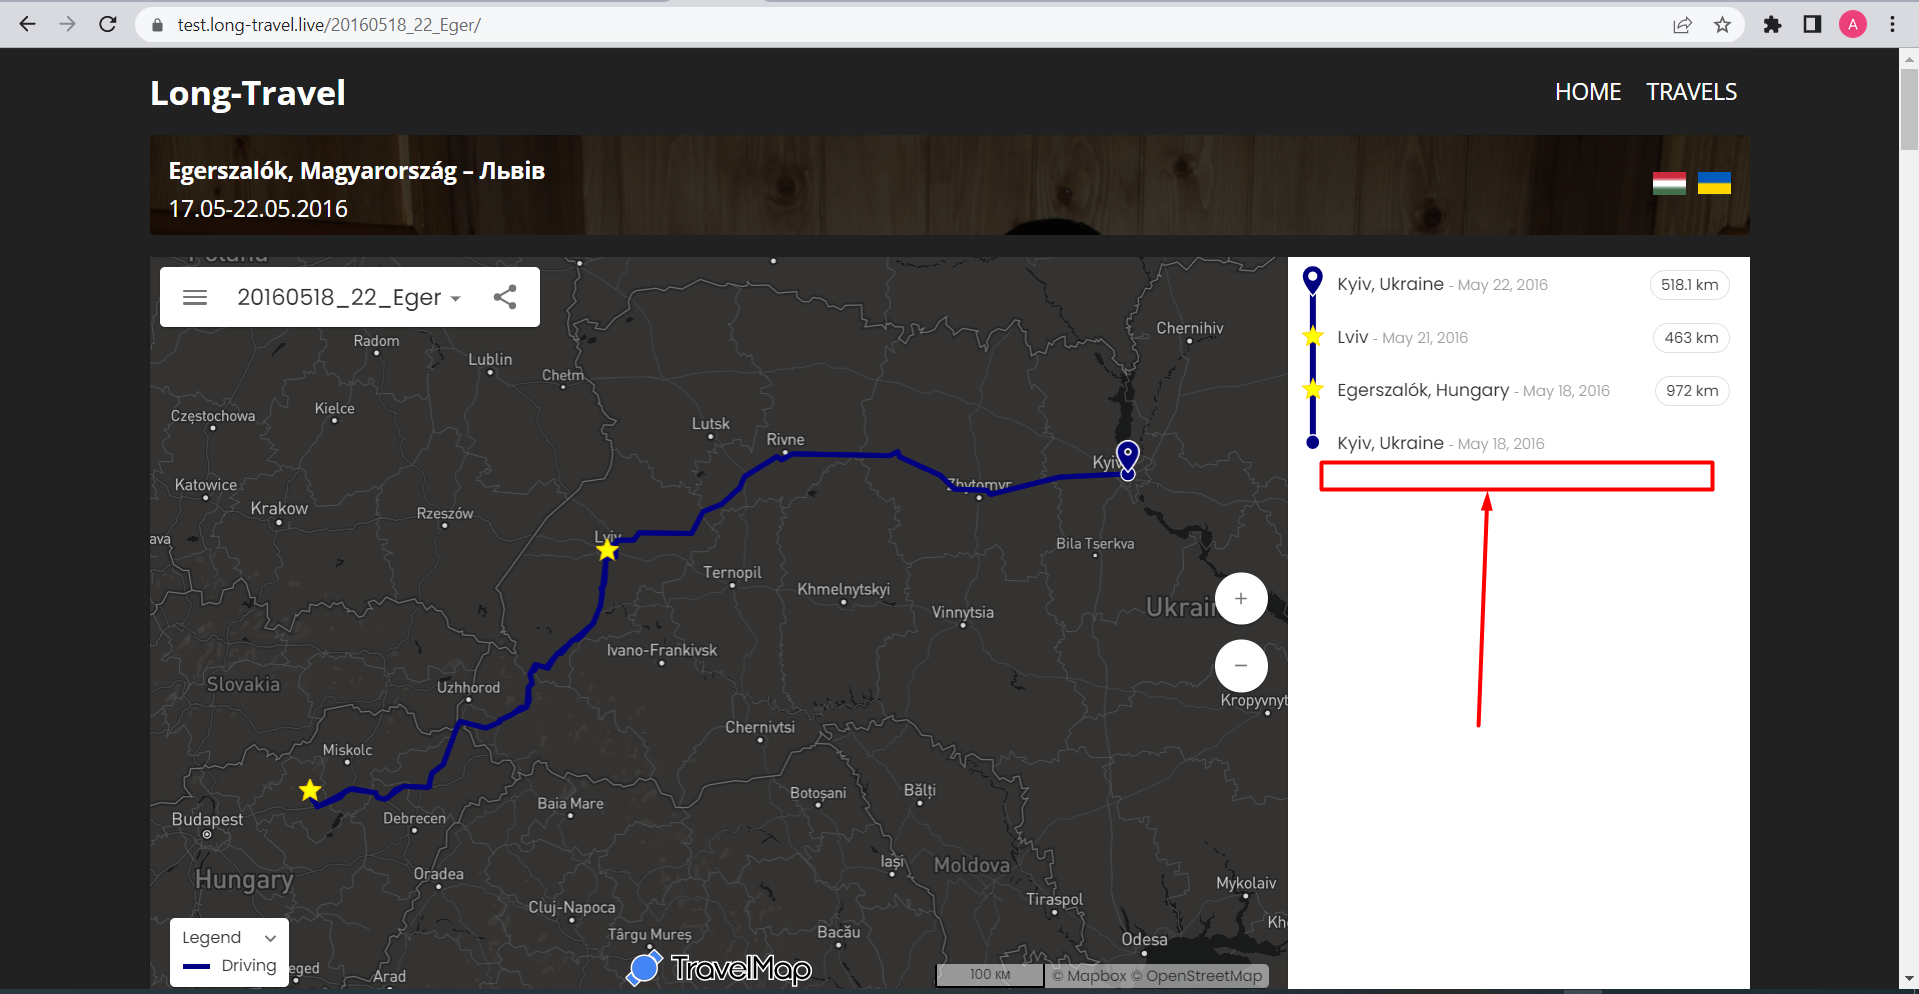Collapse the Legend panel

[x=269, y=938]
